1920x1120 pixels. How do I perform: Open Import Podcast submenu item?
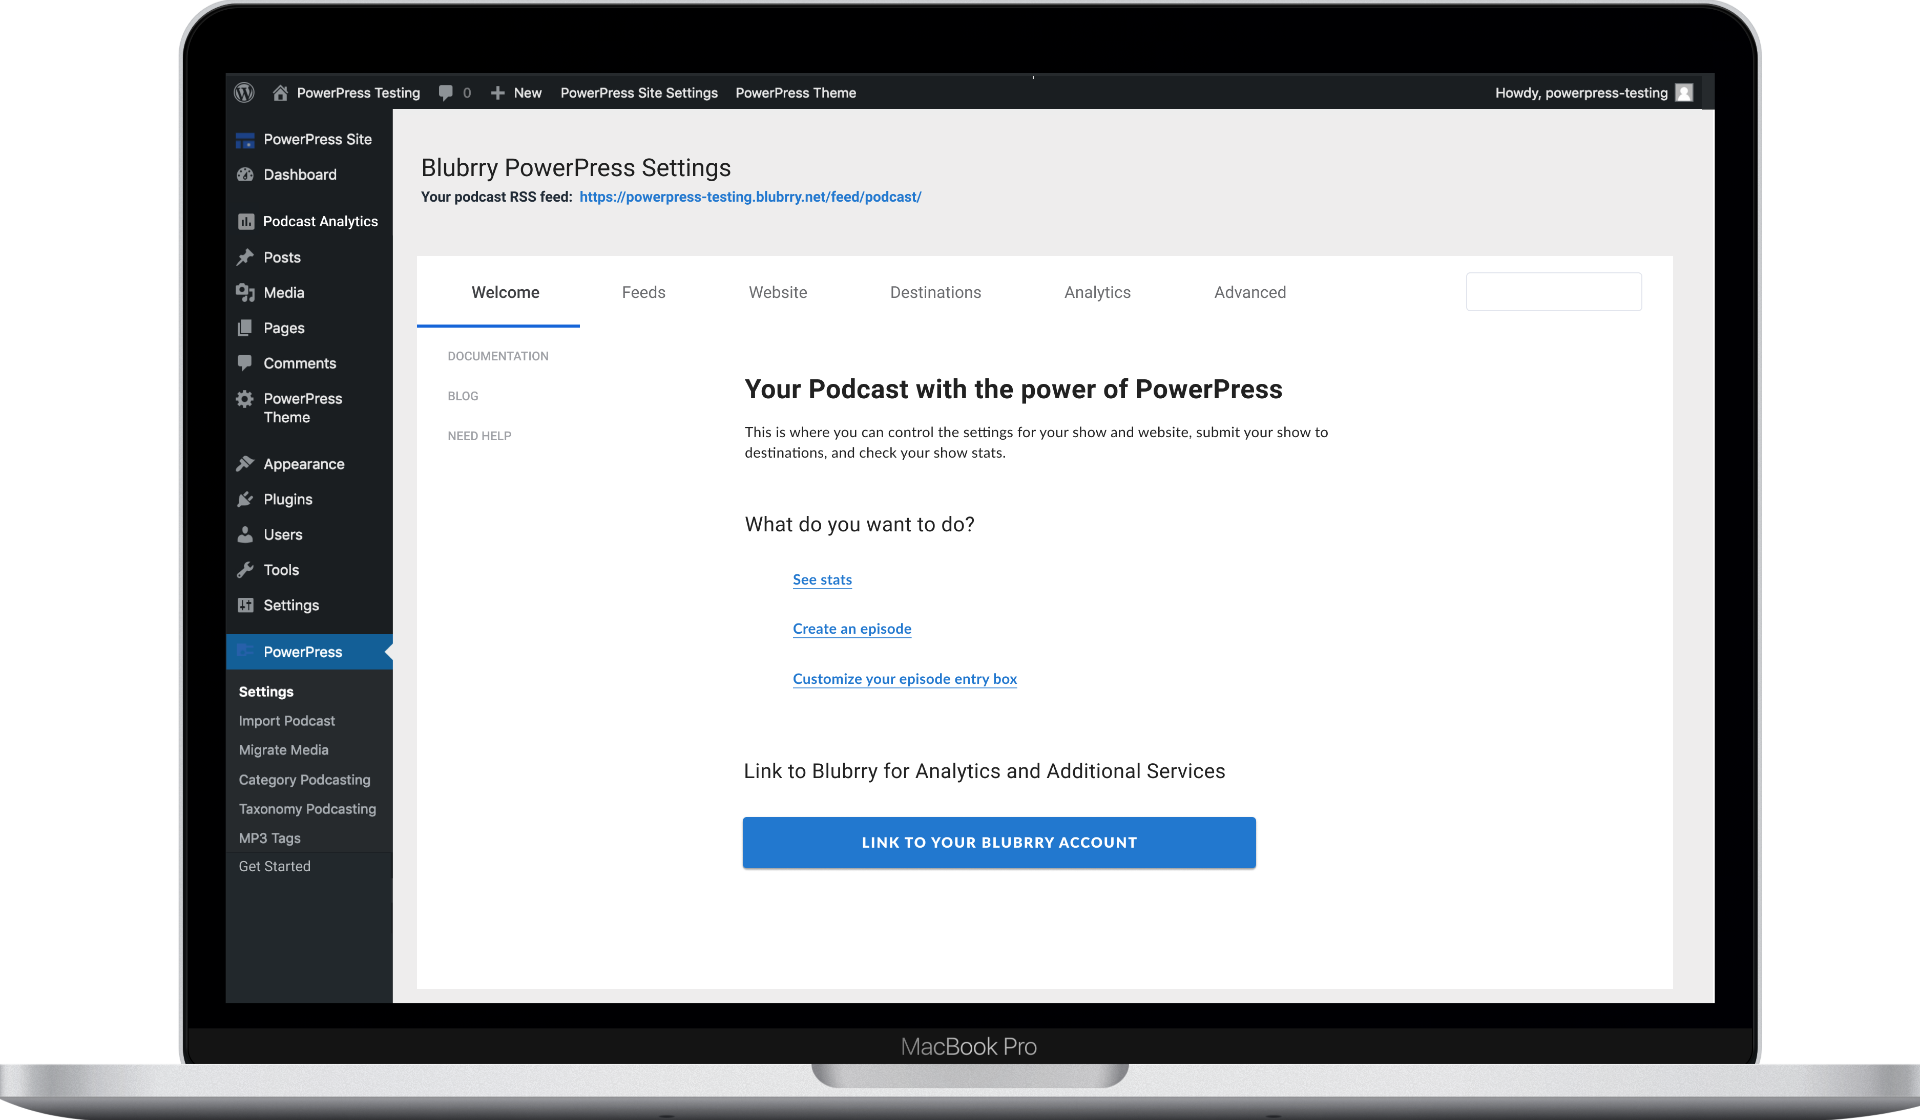287,721
